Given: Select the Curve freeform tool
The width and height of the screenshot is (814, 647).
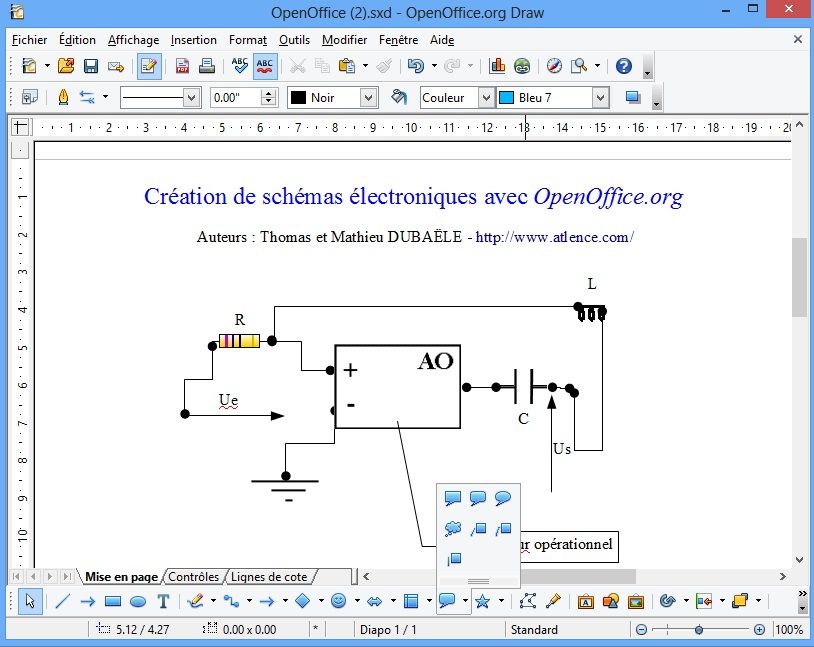Looking at the screenshot, I should pos(196,601).
